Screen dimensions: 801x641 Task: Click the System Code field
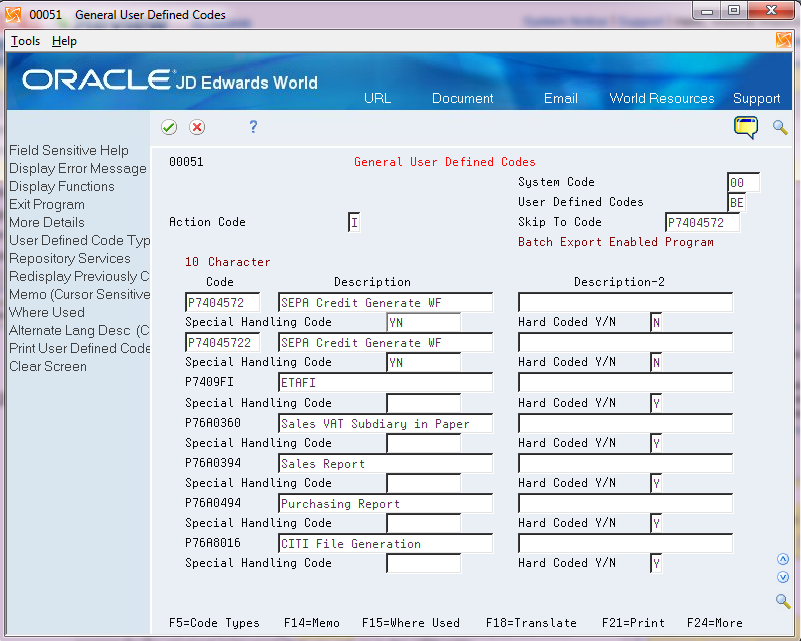(x=743, y=182)
